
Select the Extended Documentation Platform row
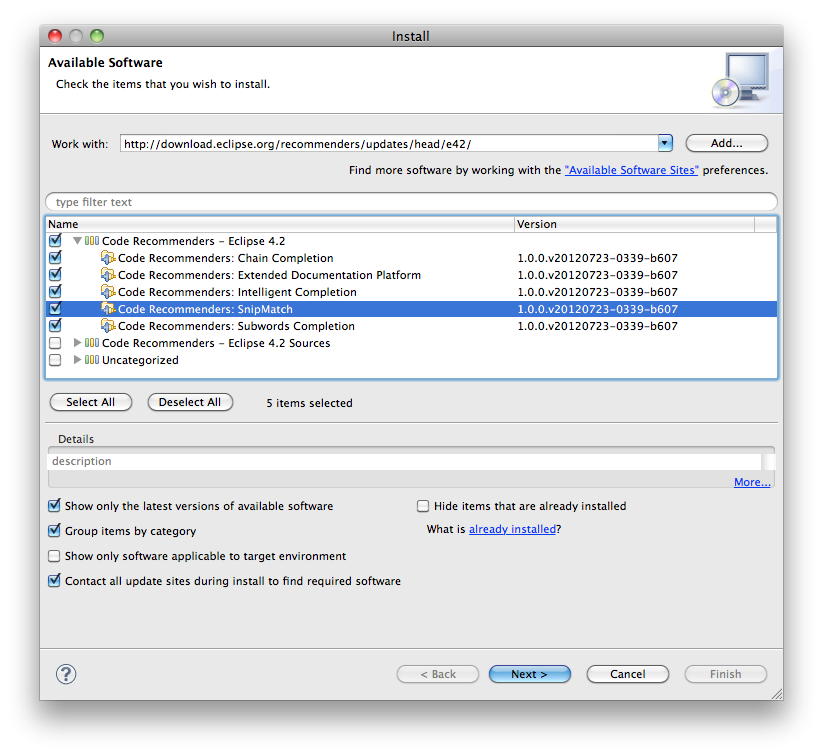pos(412,275)
